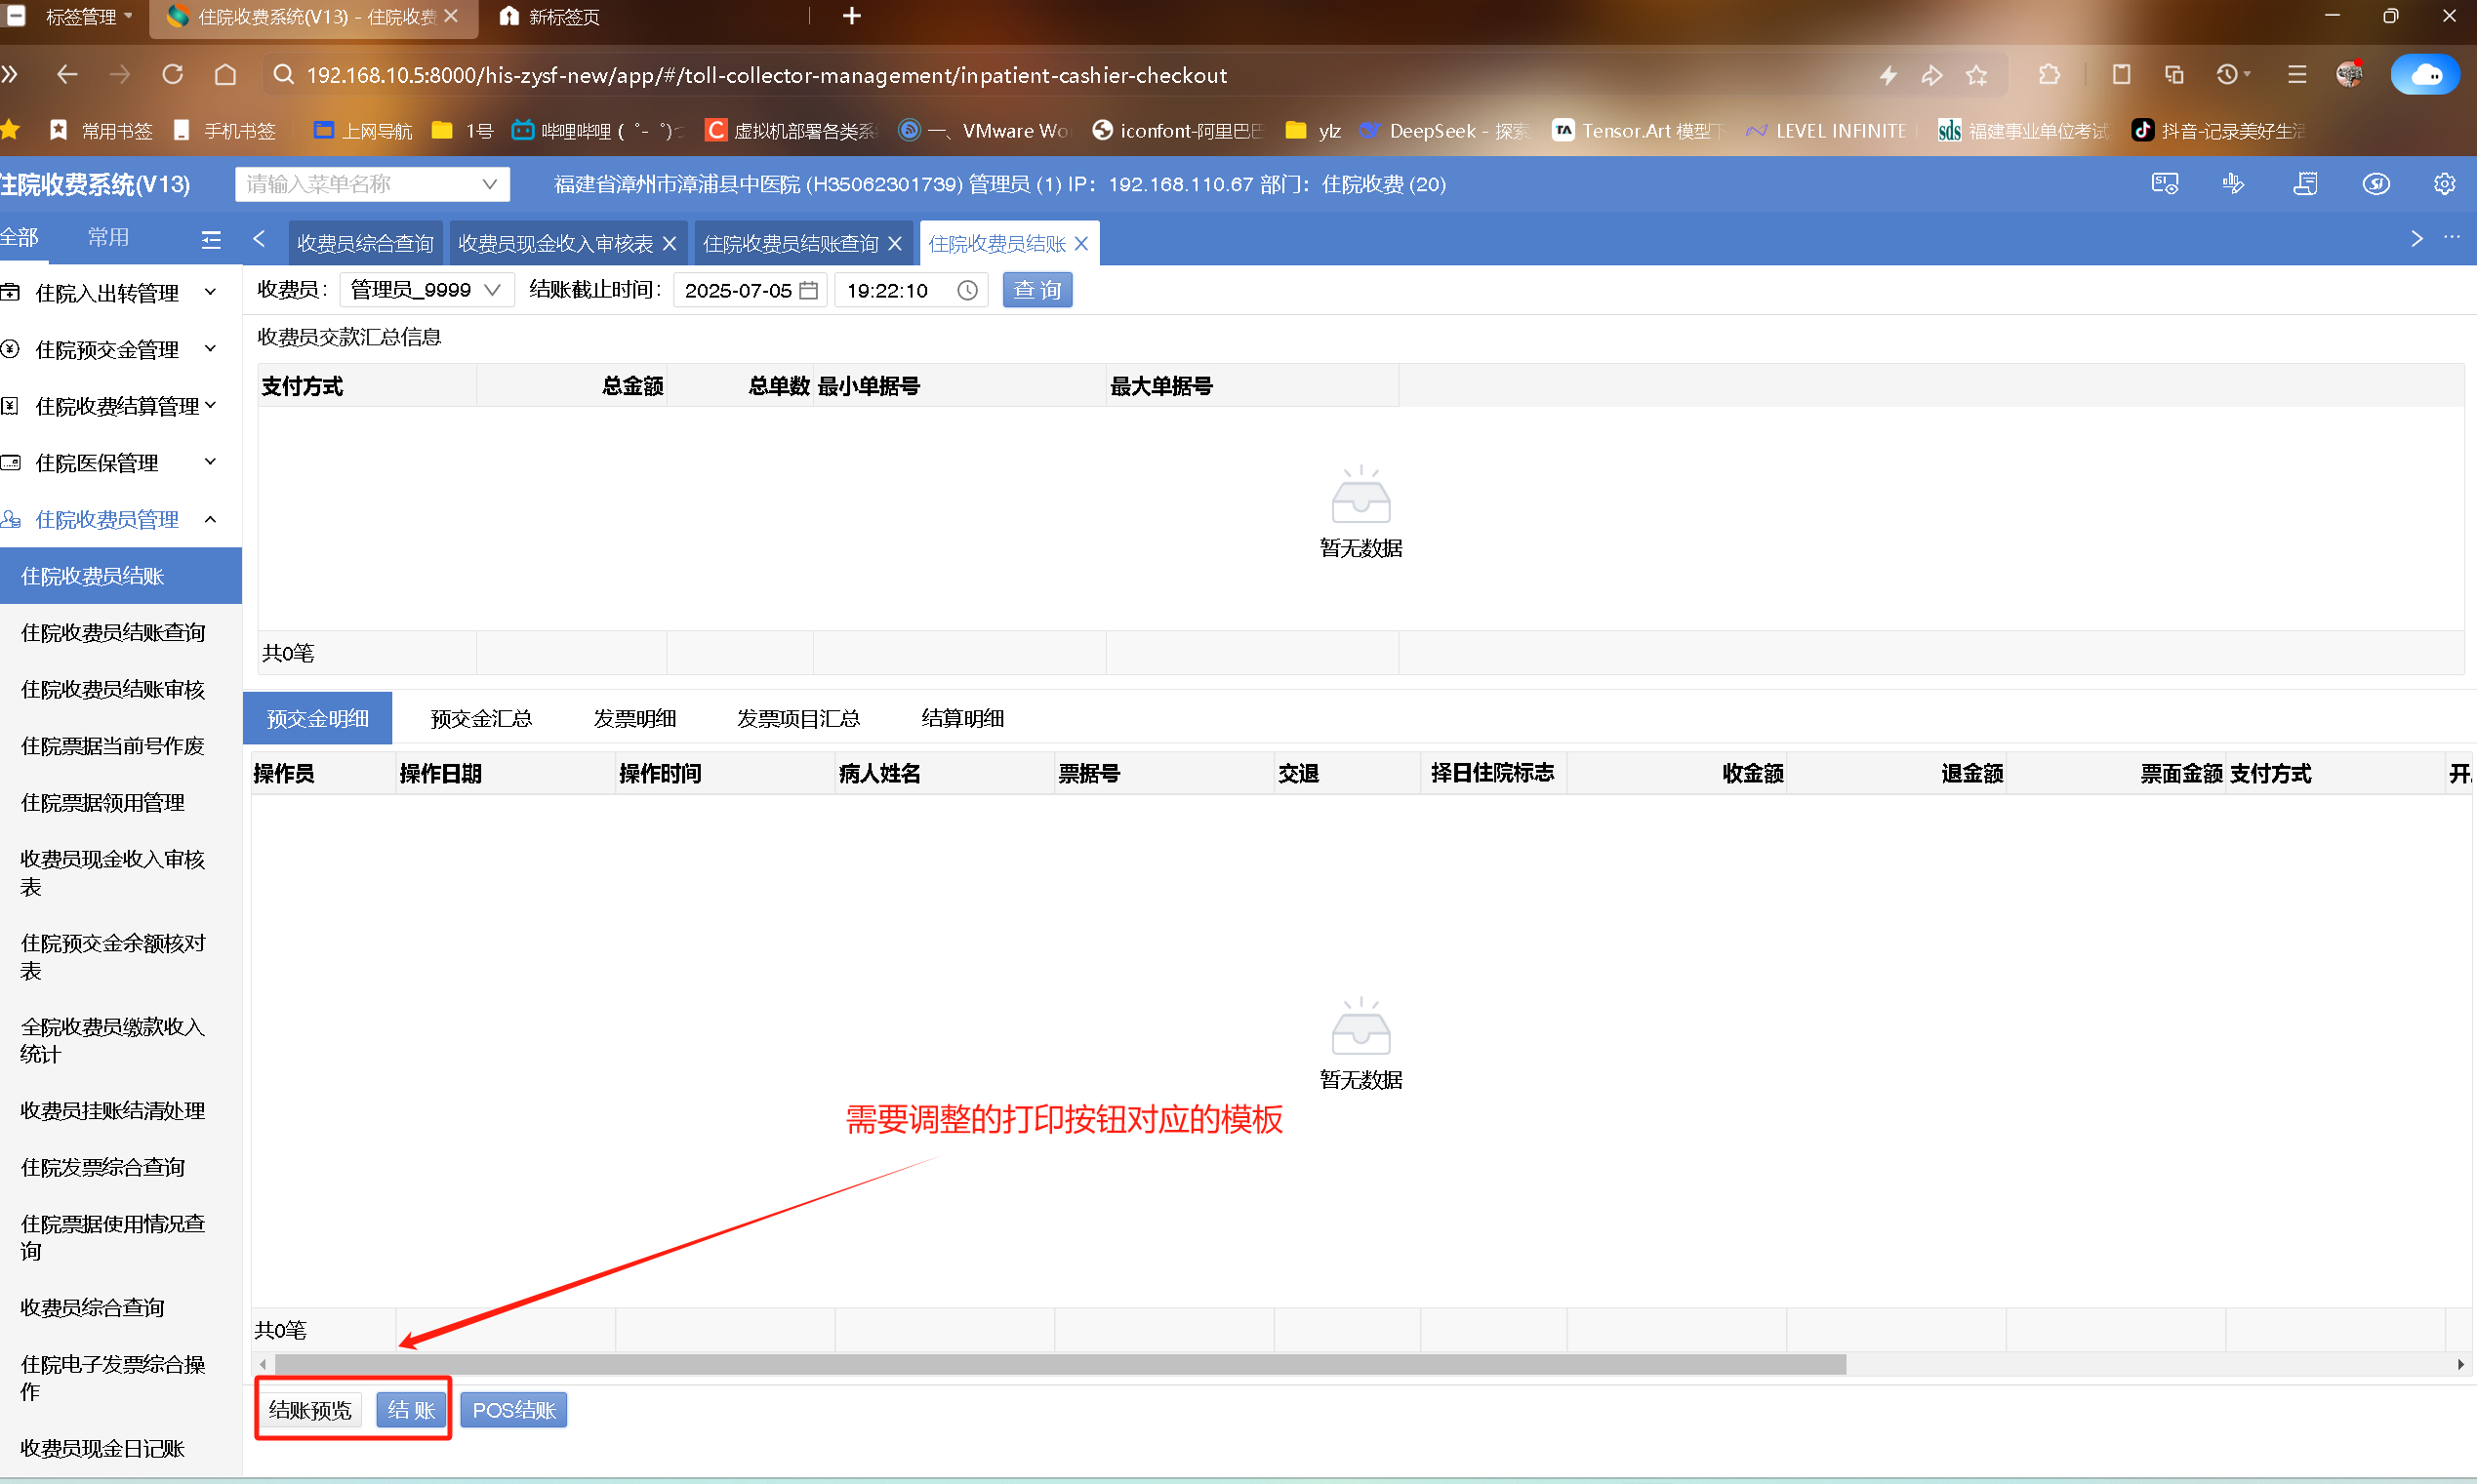Close the 住院收费员结账查询 tab
Image resolution: width=2477 pixels, height=1484 pixels.
coord(895,243)
